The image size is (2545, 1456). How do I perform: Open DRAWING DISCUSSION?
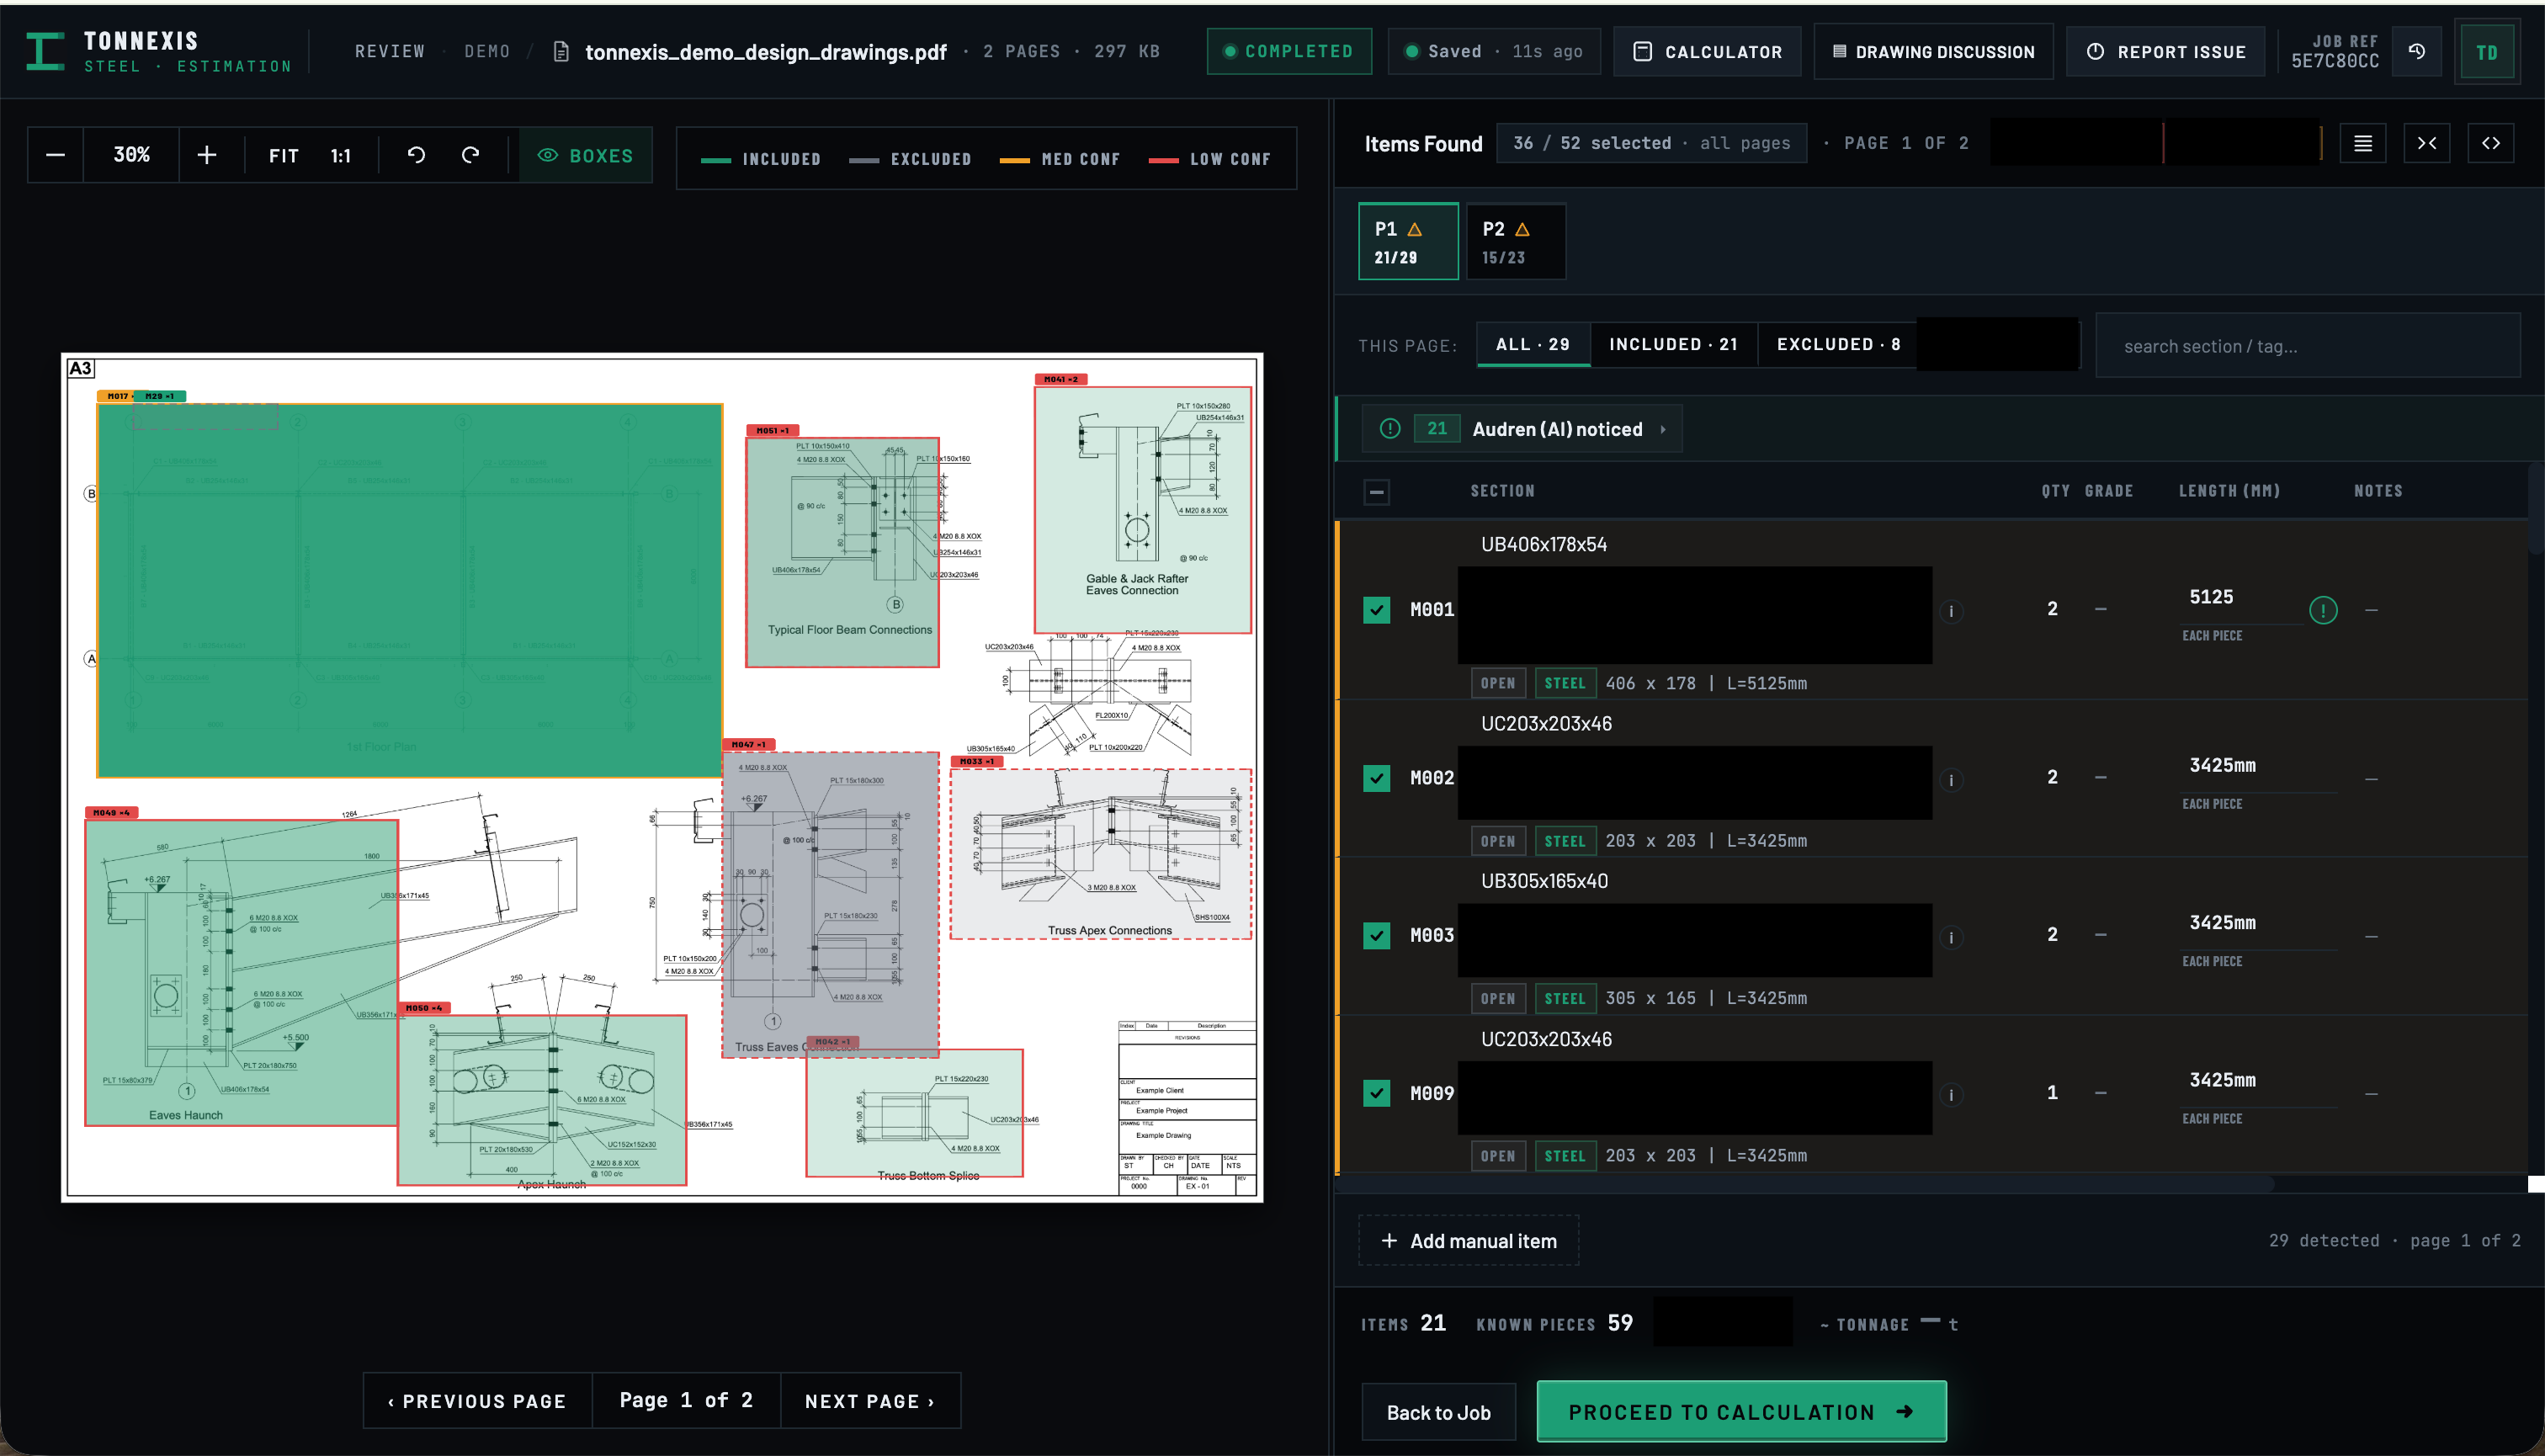point(1933,52)
